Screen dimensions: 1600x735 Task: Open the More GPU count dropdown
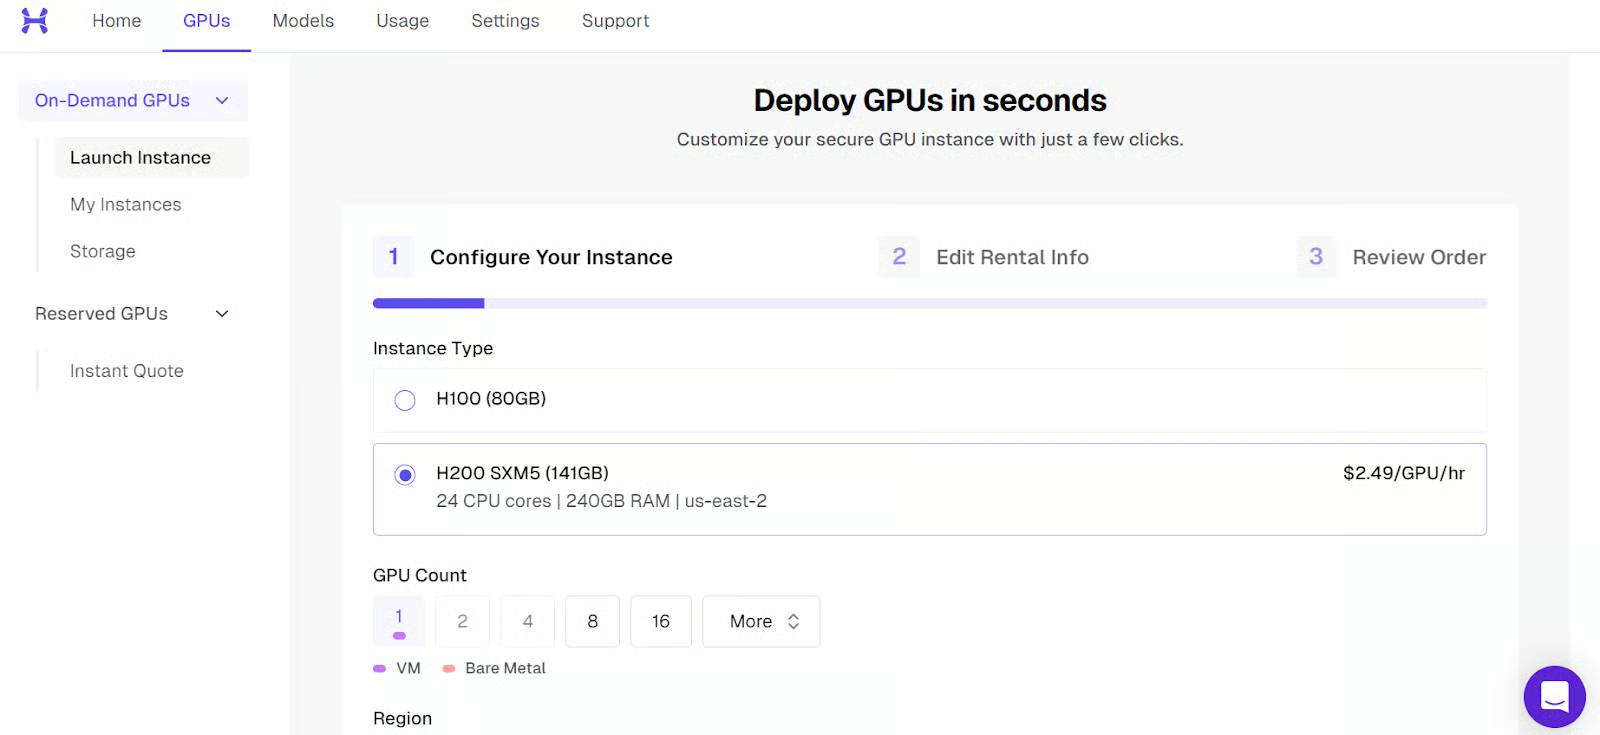click(761, 622)
